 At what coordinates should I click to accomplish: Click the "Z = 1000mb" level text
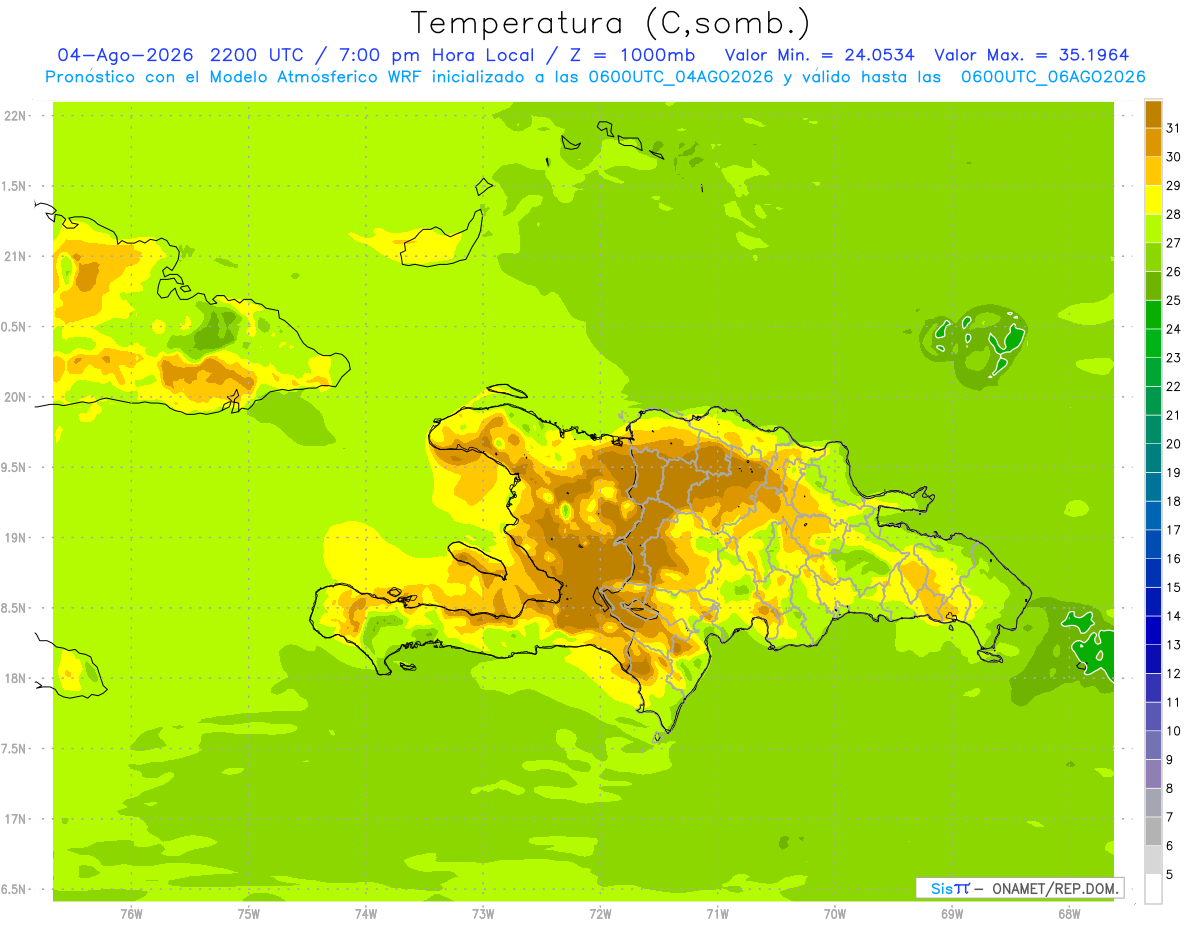point(631,55)
